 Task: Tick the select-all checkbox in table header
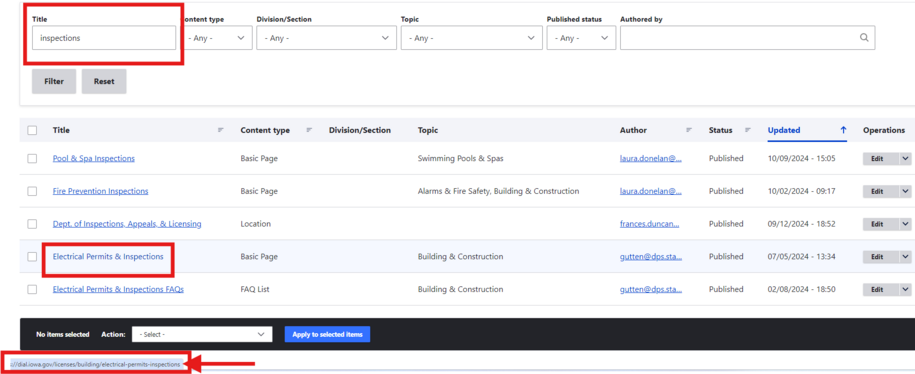pyautogui.click(x=32, y=131)
